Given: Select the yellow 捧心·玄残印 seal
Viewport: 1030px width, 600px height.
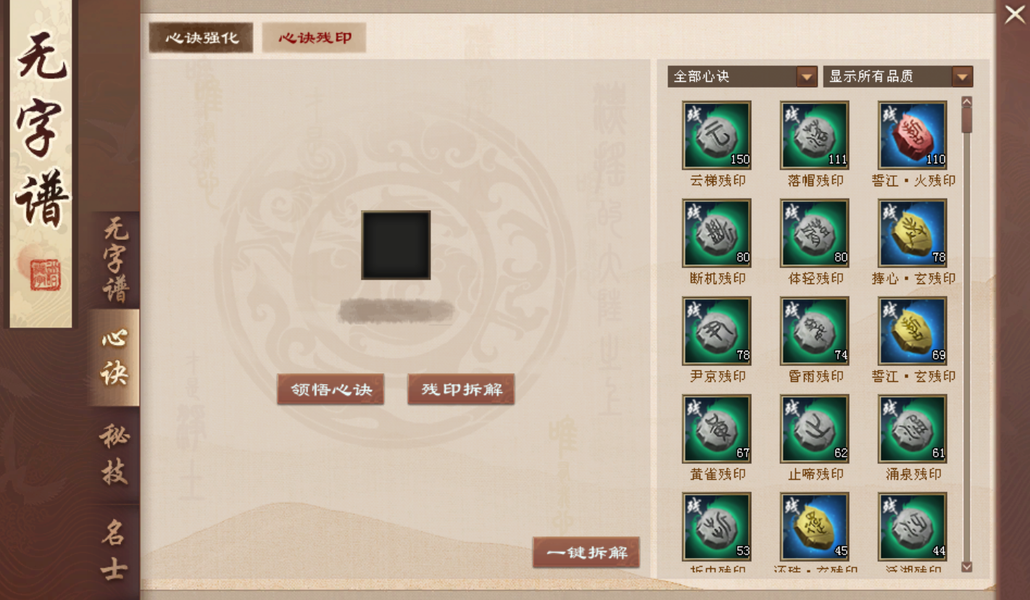Looking at the screenshot, I should [x=912, y=233].
